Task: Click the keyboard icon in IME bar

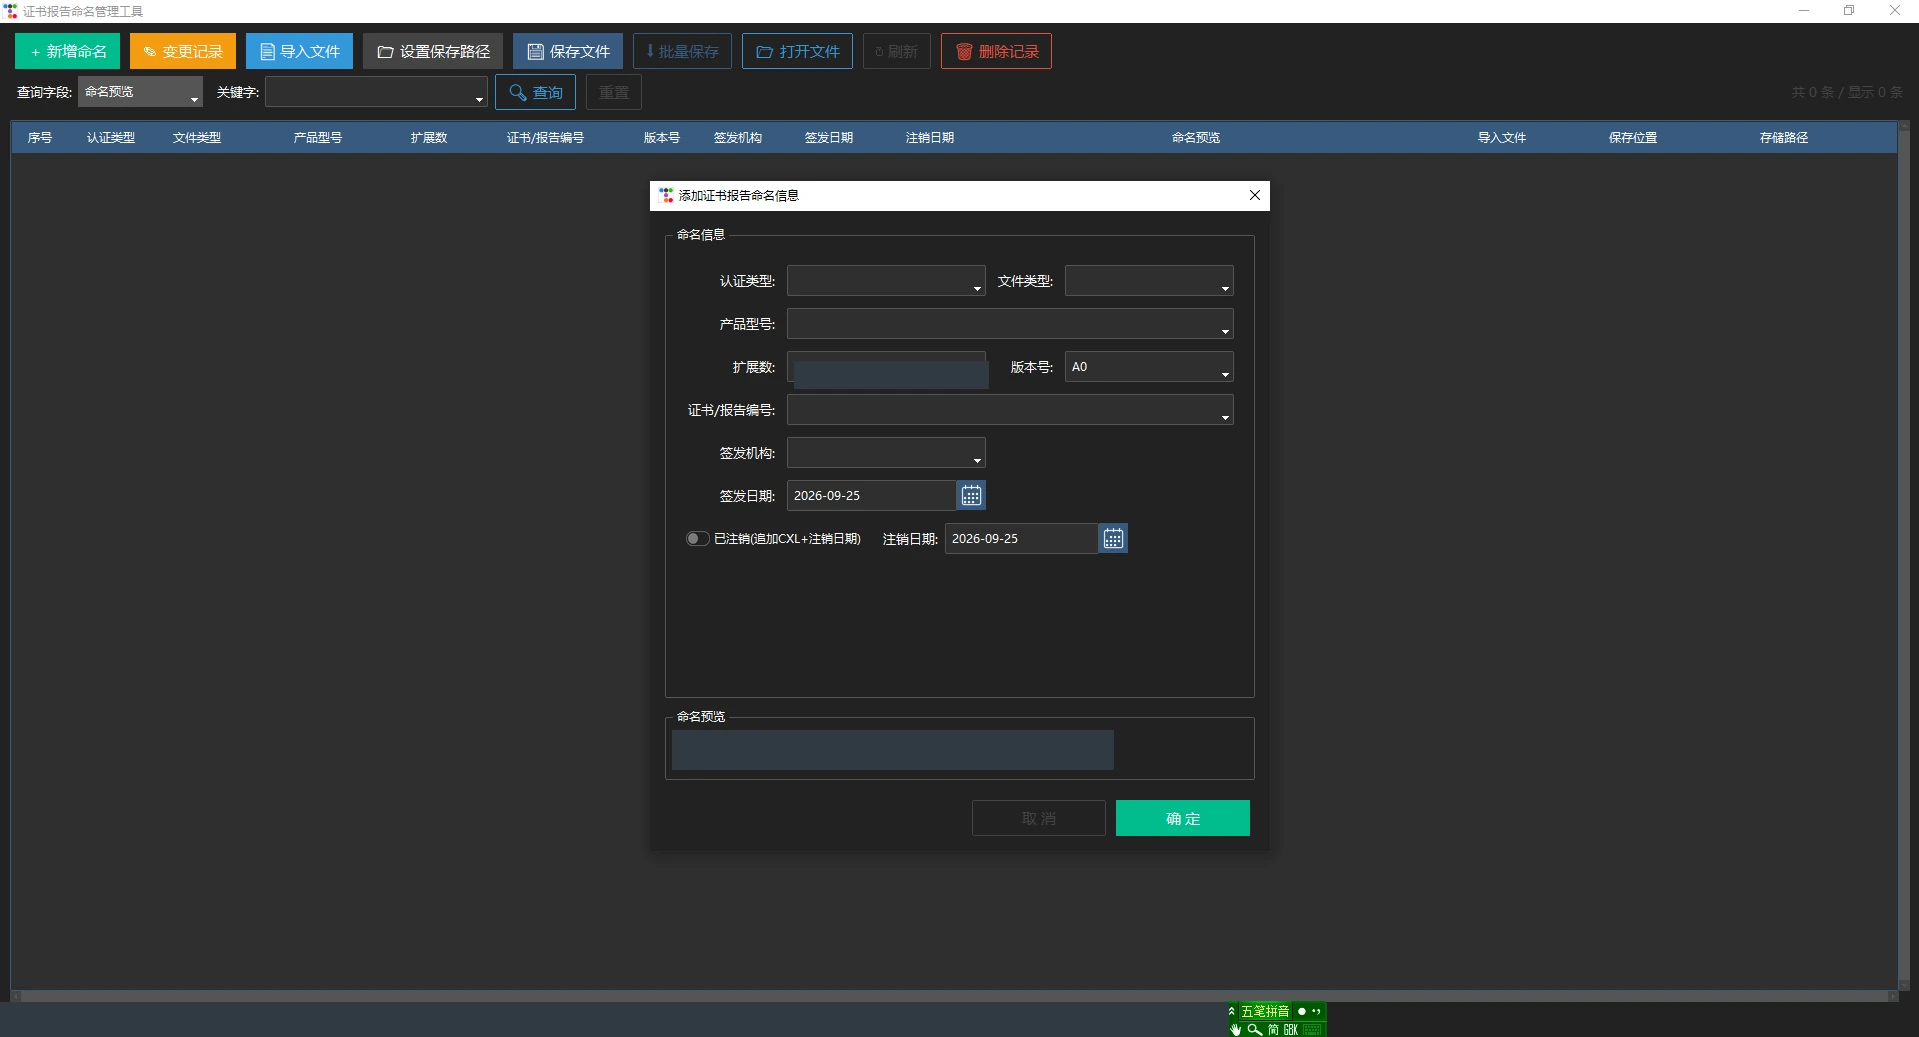Action: pos(1312,1029)
